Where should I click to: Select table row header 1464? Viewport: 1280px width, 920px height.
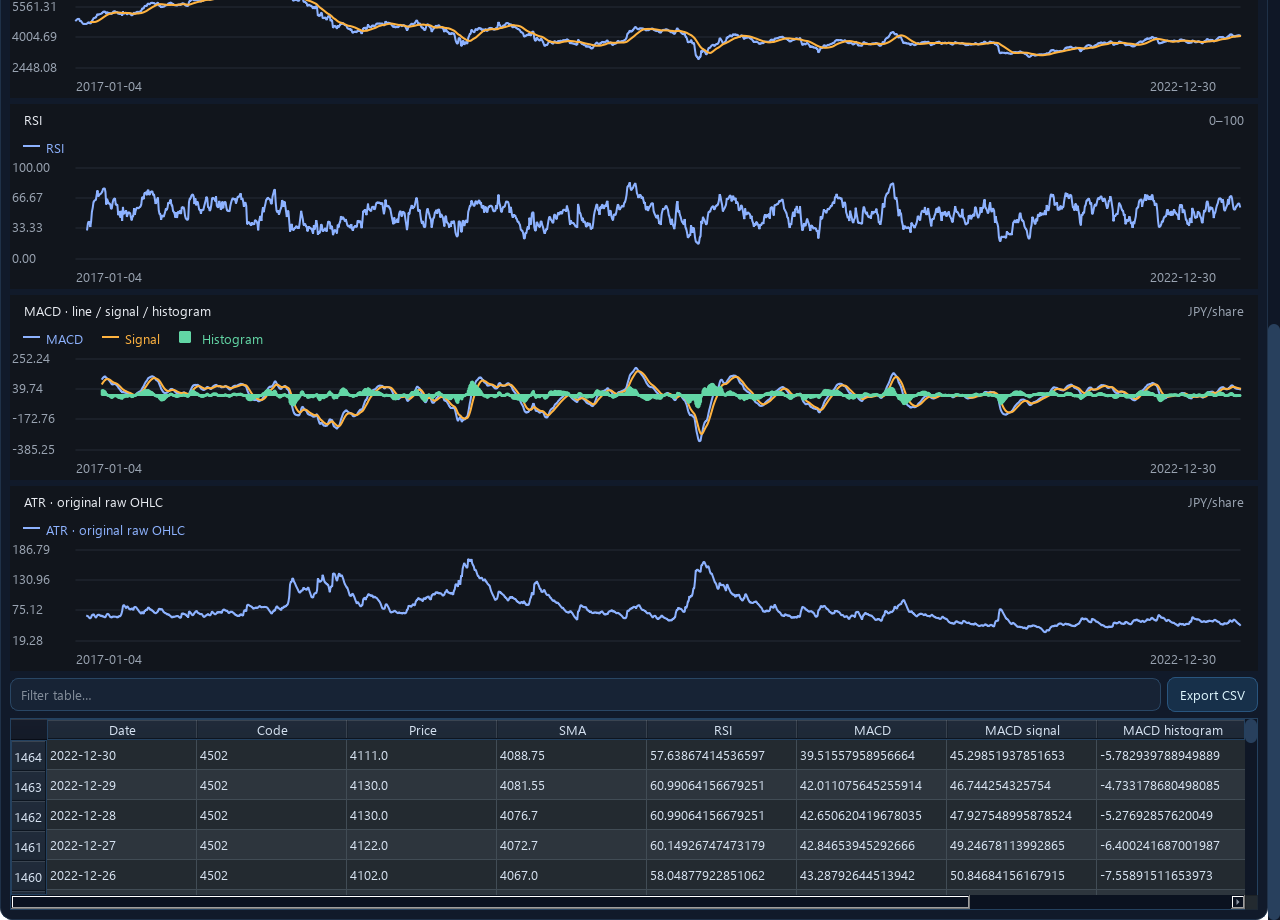coord(29,756)
